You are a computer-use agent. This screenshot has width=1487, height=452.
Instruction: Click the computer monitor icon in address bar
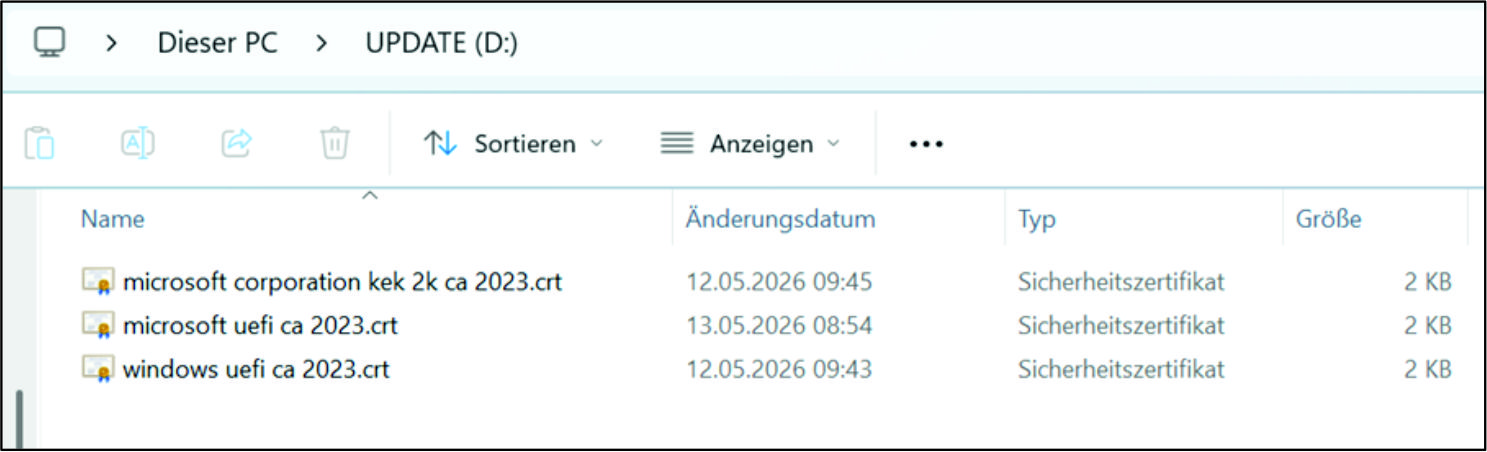[49, 43]
